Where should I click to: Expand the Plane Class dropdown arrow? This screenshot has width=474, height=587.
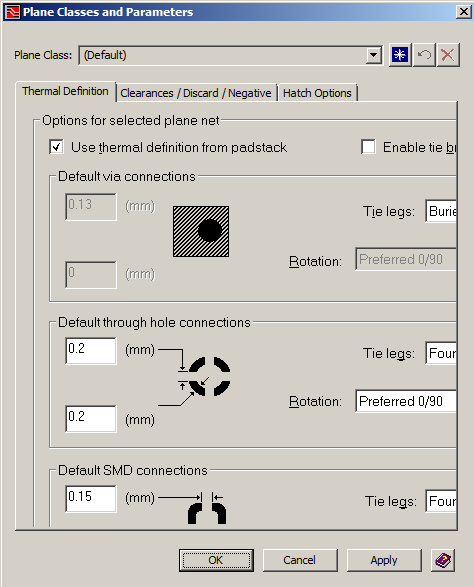[374, 55]
